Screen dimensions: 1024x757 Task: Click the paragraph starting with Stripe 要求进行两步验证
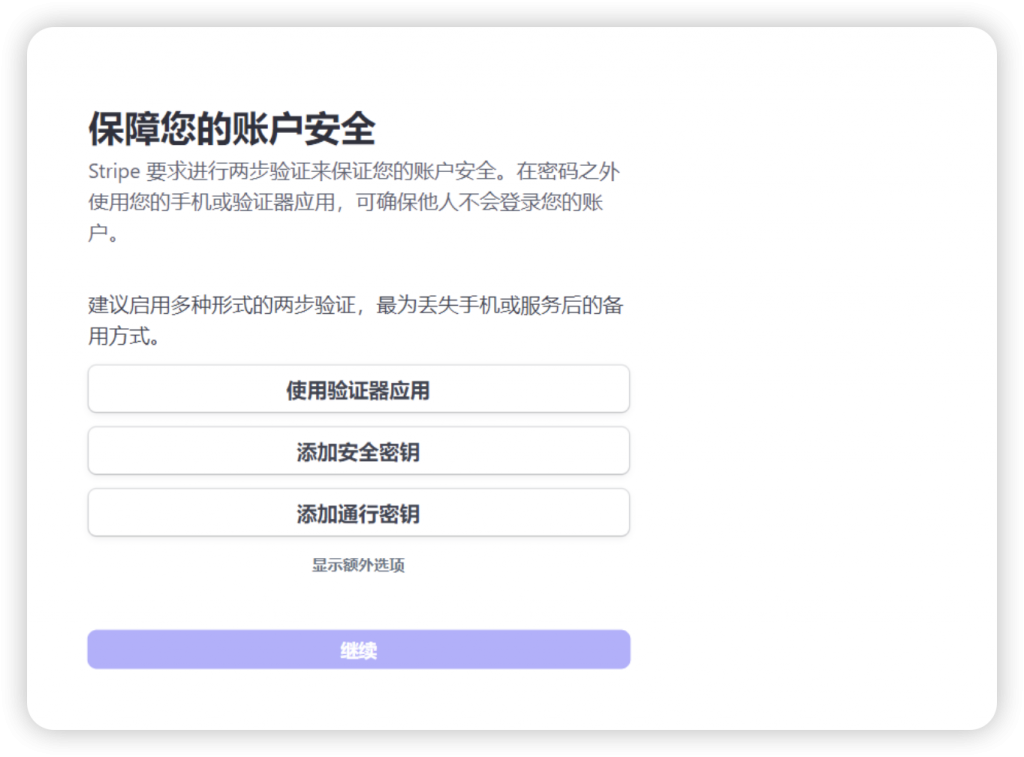pos(355,202)
